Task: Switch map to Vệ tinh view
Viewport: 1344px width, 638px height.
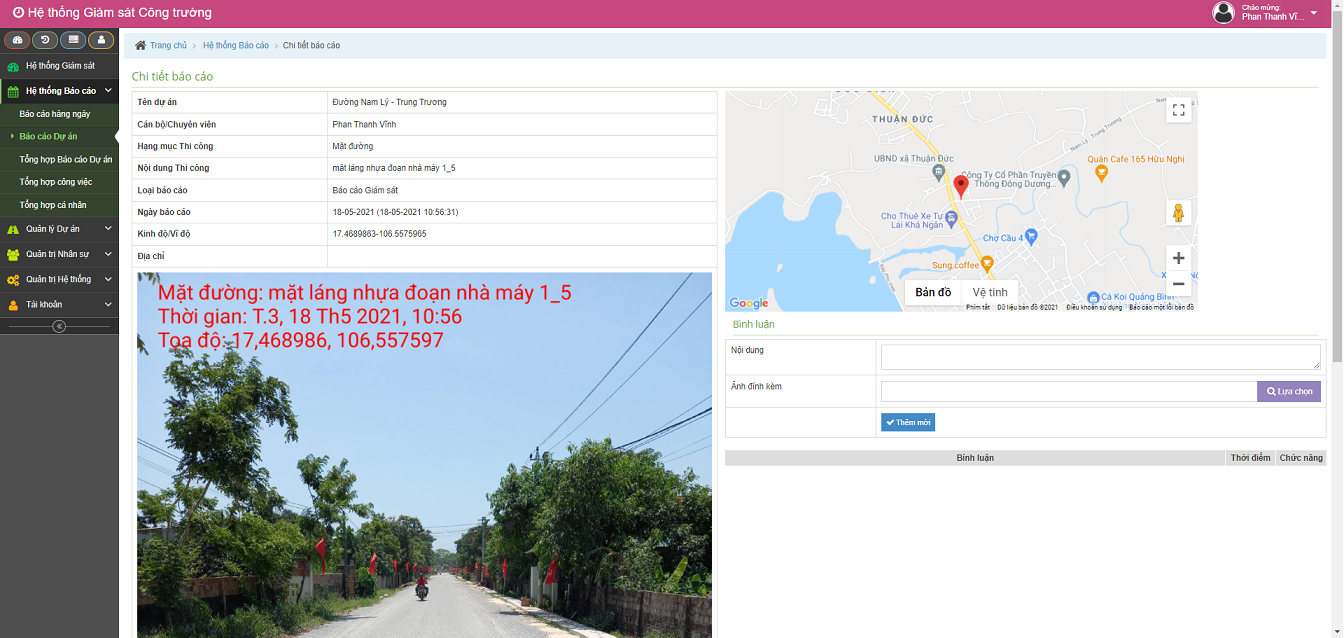Action: [990, 292]
